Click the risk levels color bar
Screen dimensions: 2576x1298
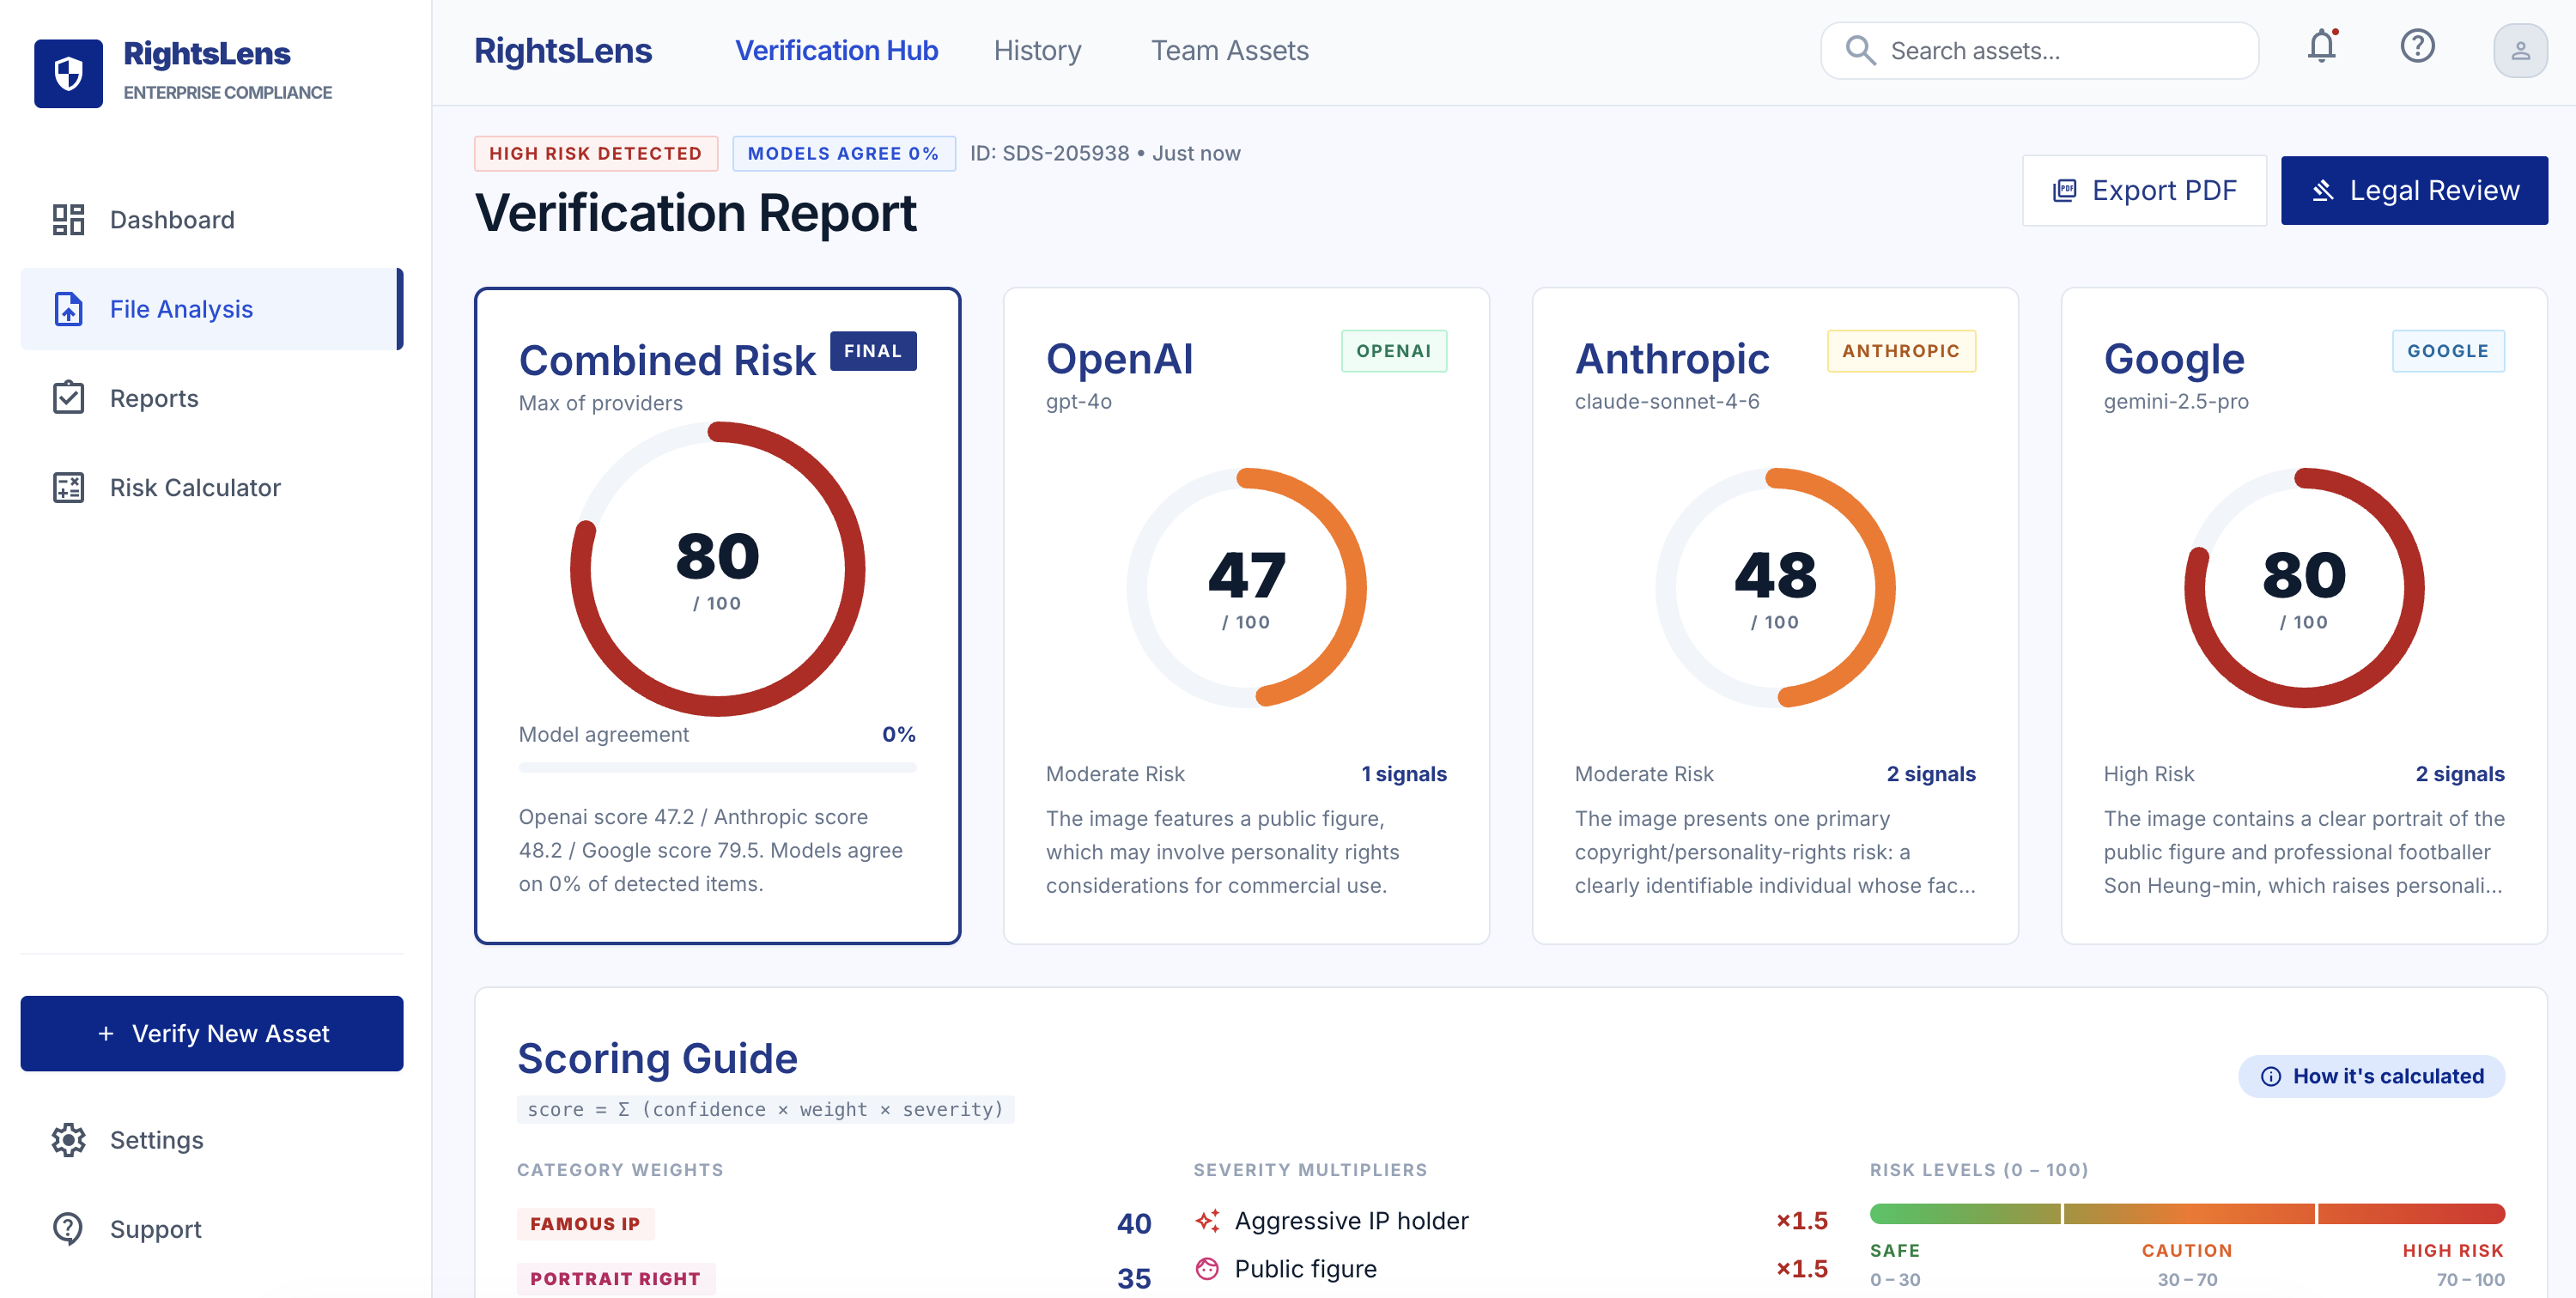(2187, 1213)
